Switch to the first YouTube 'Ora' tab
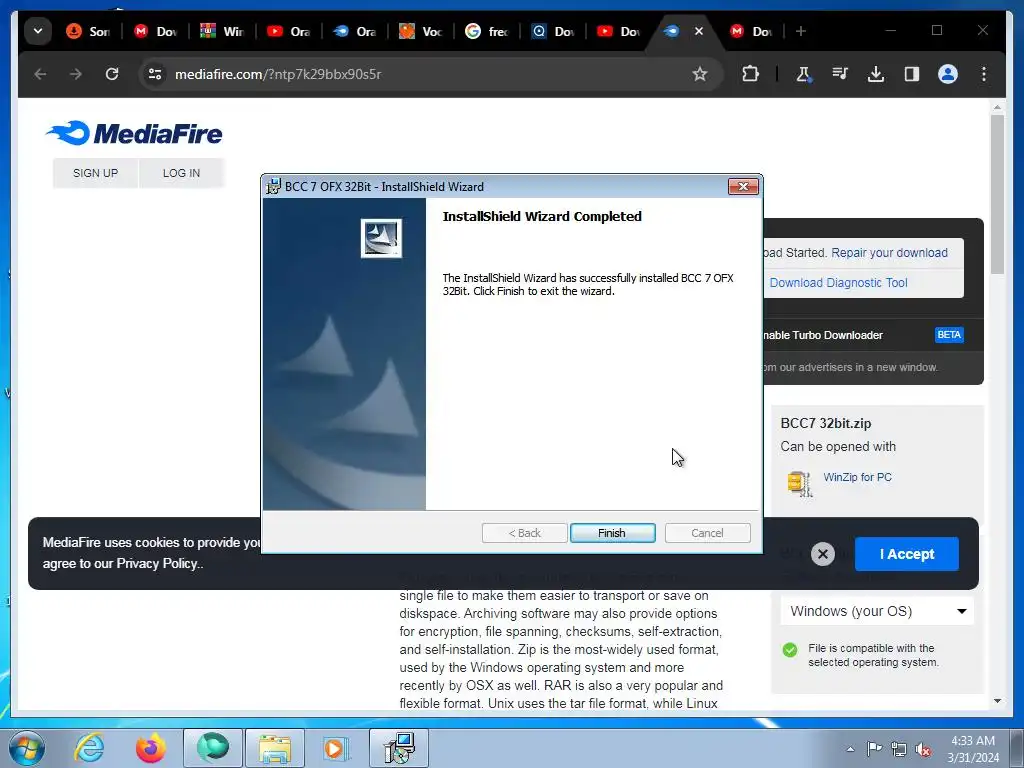 tap(289, 31)
